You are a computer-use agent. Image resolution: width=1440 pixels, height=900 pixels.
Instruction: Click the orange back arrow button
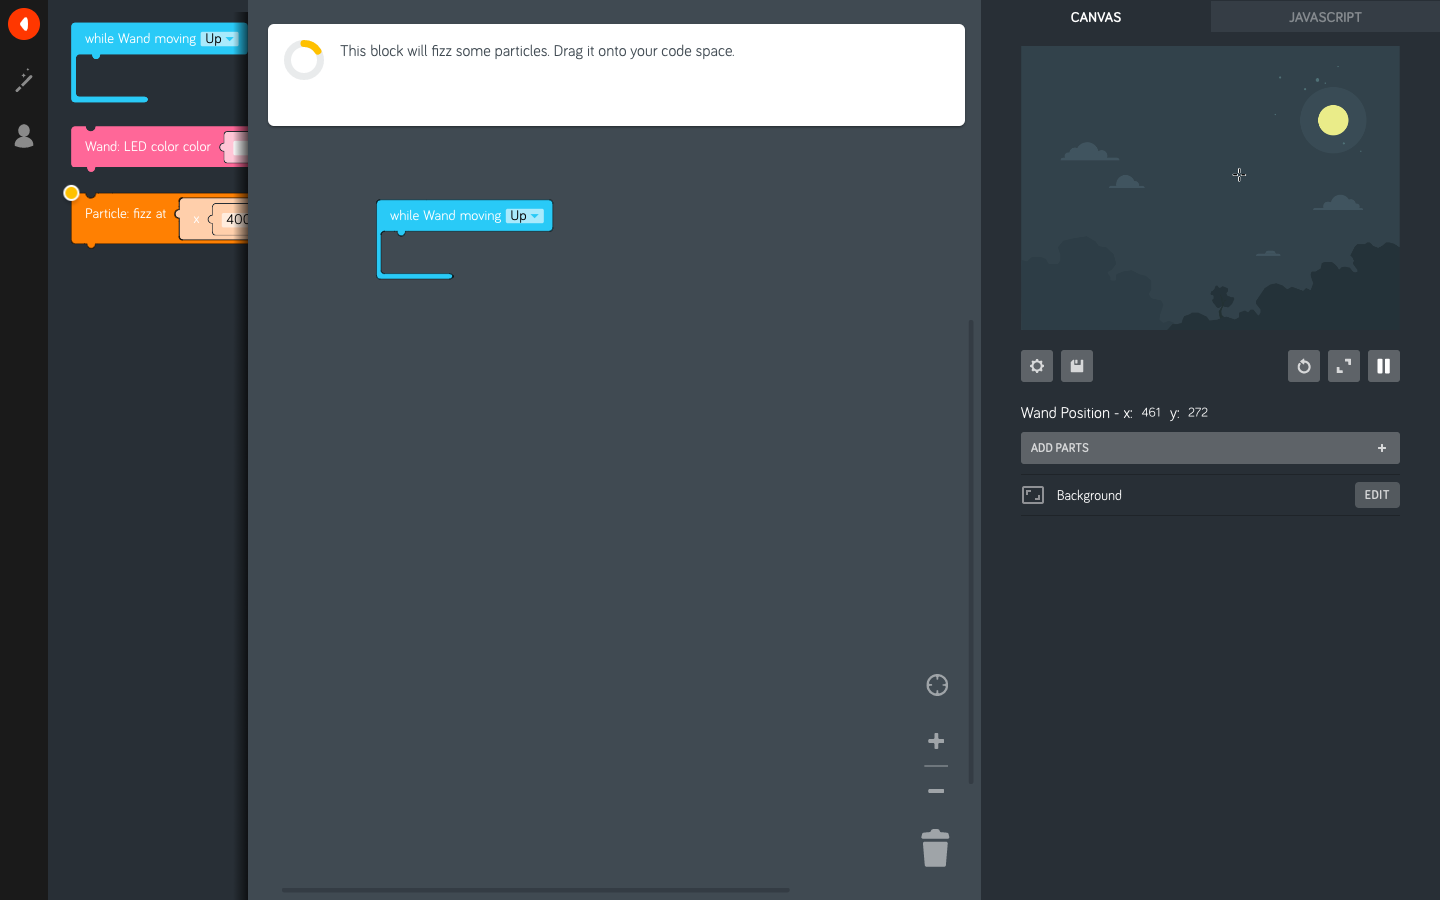click(x=24, y=24)
